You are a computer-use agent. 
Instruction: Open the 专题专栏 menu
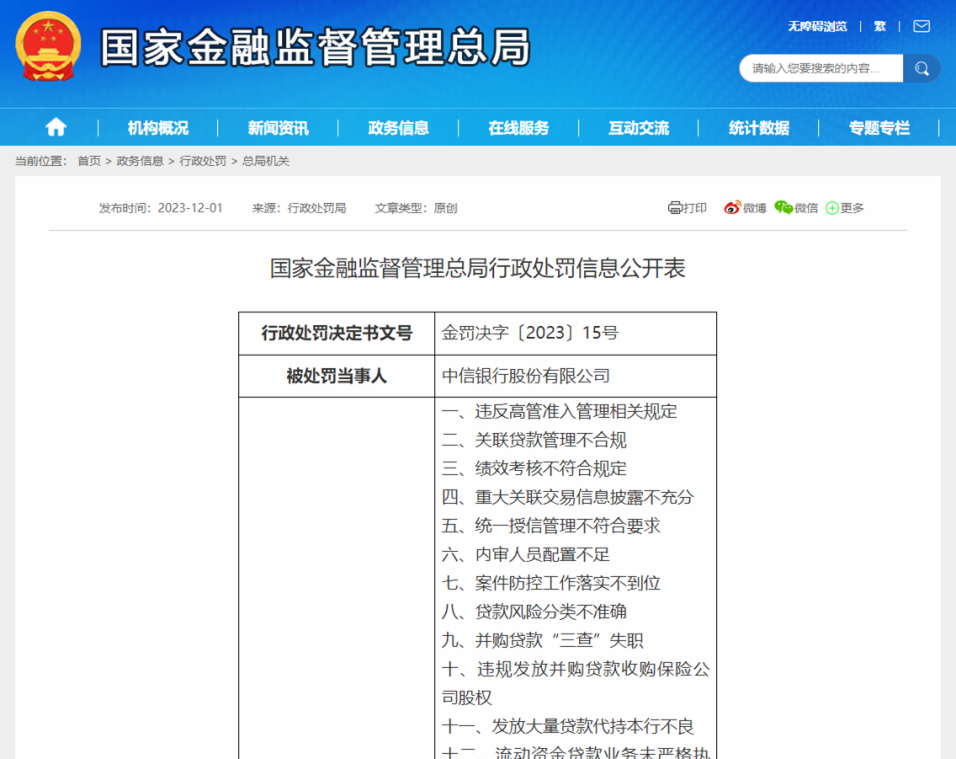879,128
